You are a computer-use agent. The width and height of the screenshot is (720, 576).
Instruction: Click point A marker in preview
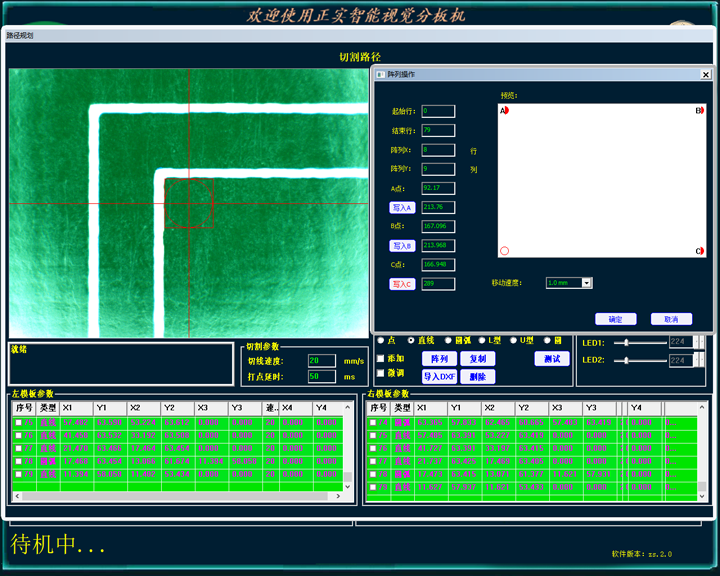coord(505,111)
